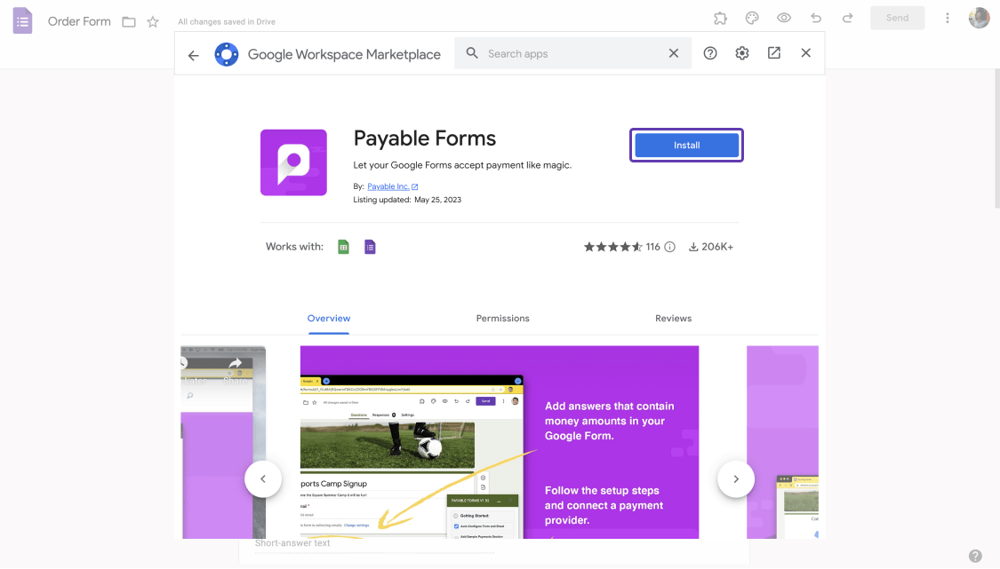Show the next carousel screenshot

click(736, 479)
